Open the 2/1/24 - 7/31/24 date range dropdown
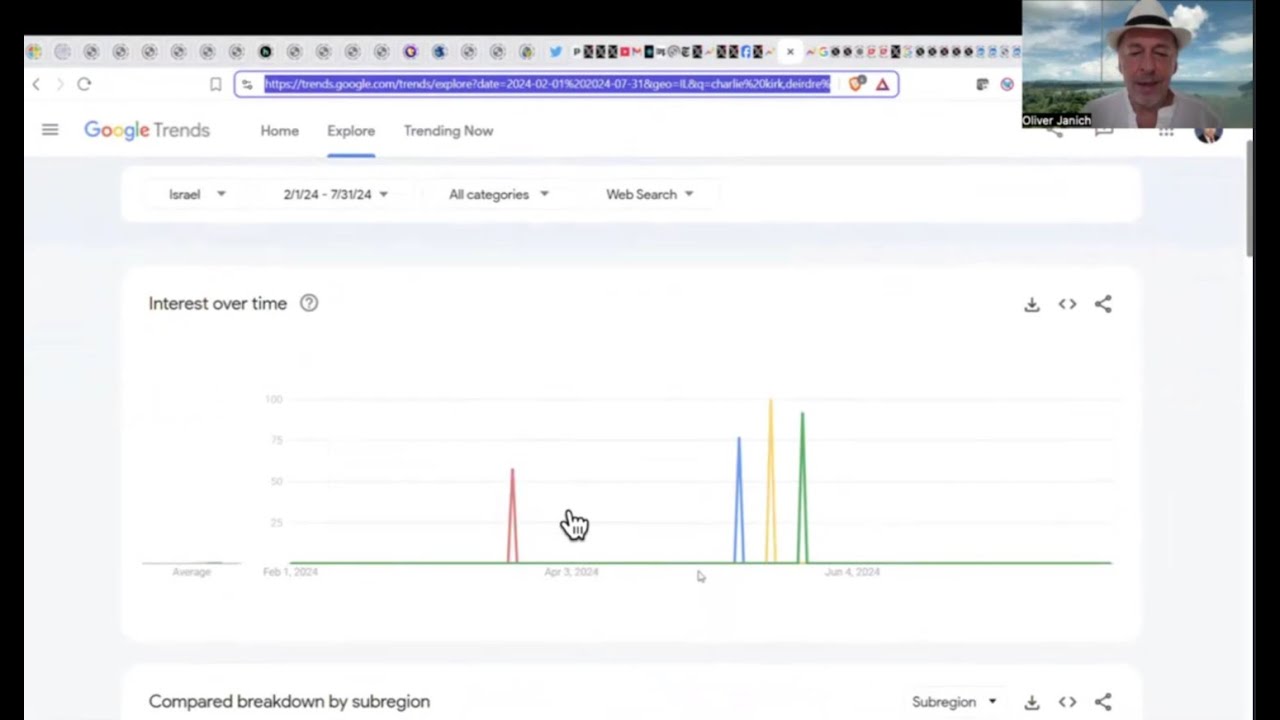 click(x=335, y=194)
